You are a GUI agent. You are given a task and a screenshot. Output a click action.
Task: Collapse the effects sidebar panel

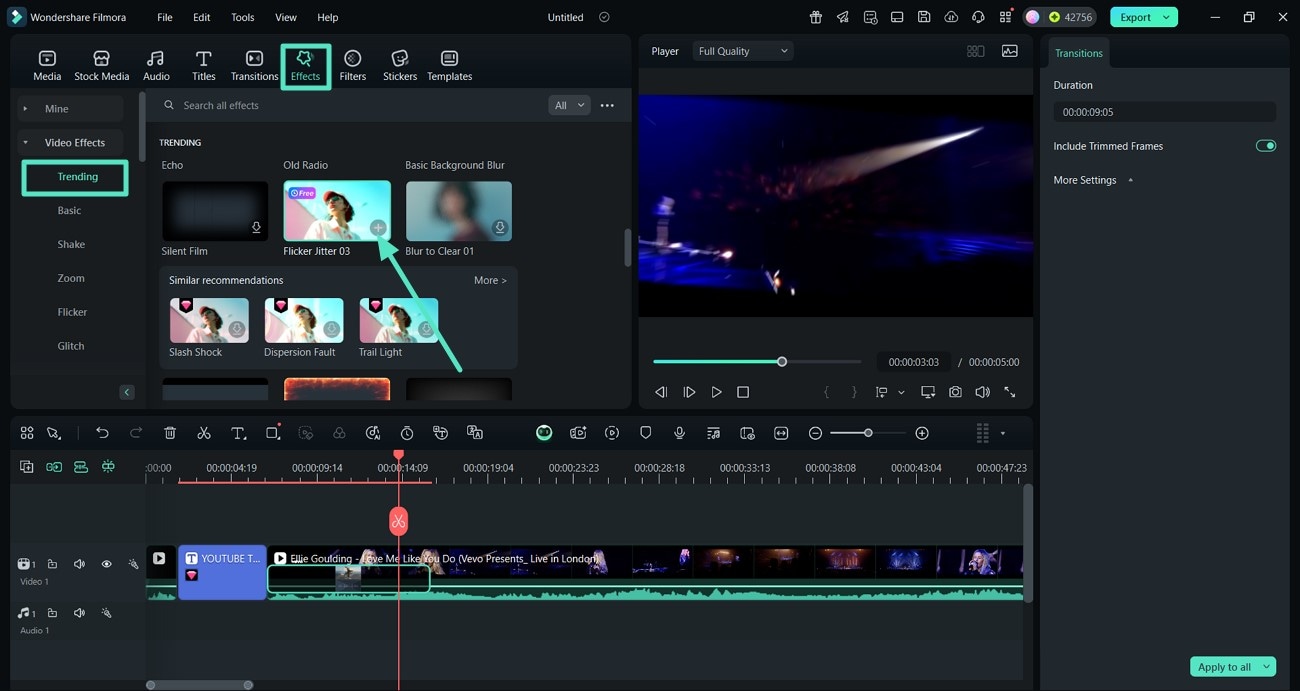pyautogui.click(x=127, y=392)
